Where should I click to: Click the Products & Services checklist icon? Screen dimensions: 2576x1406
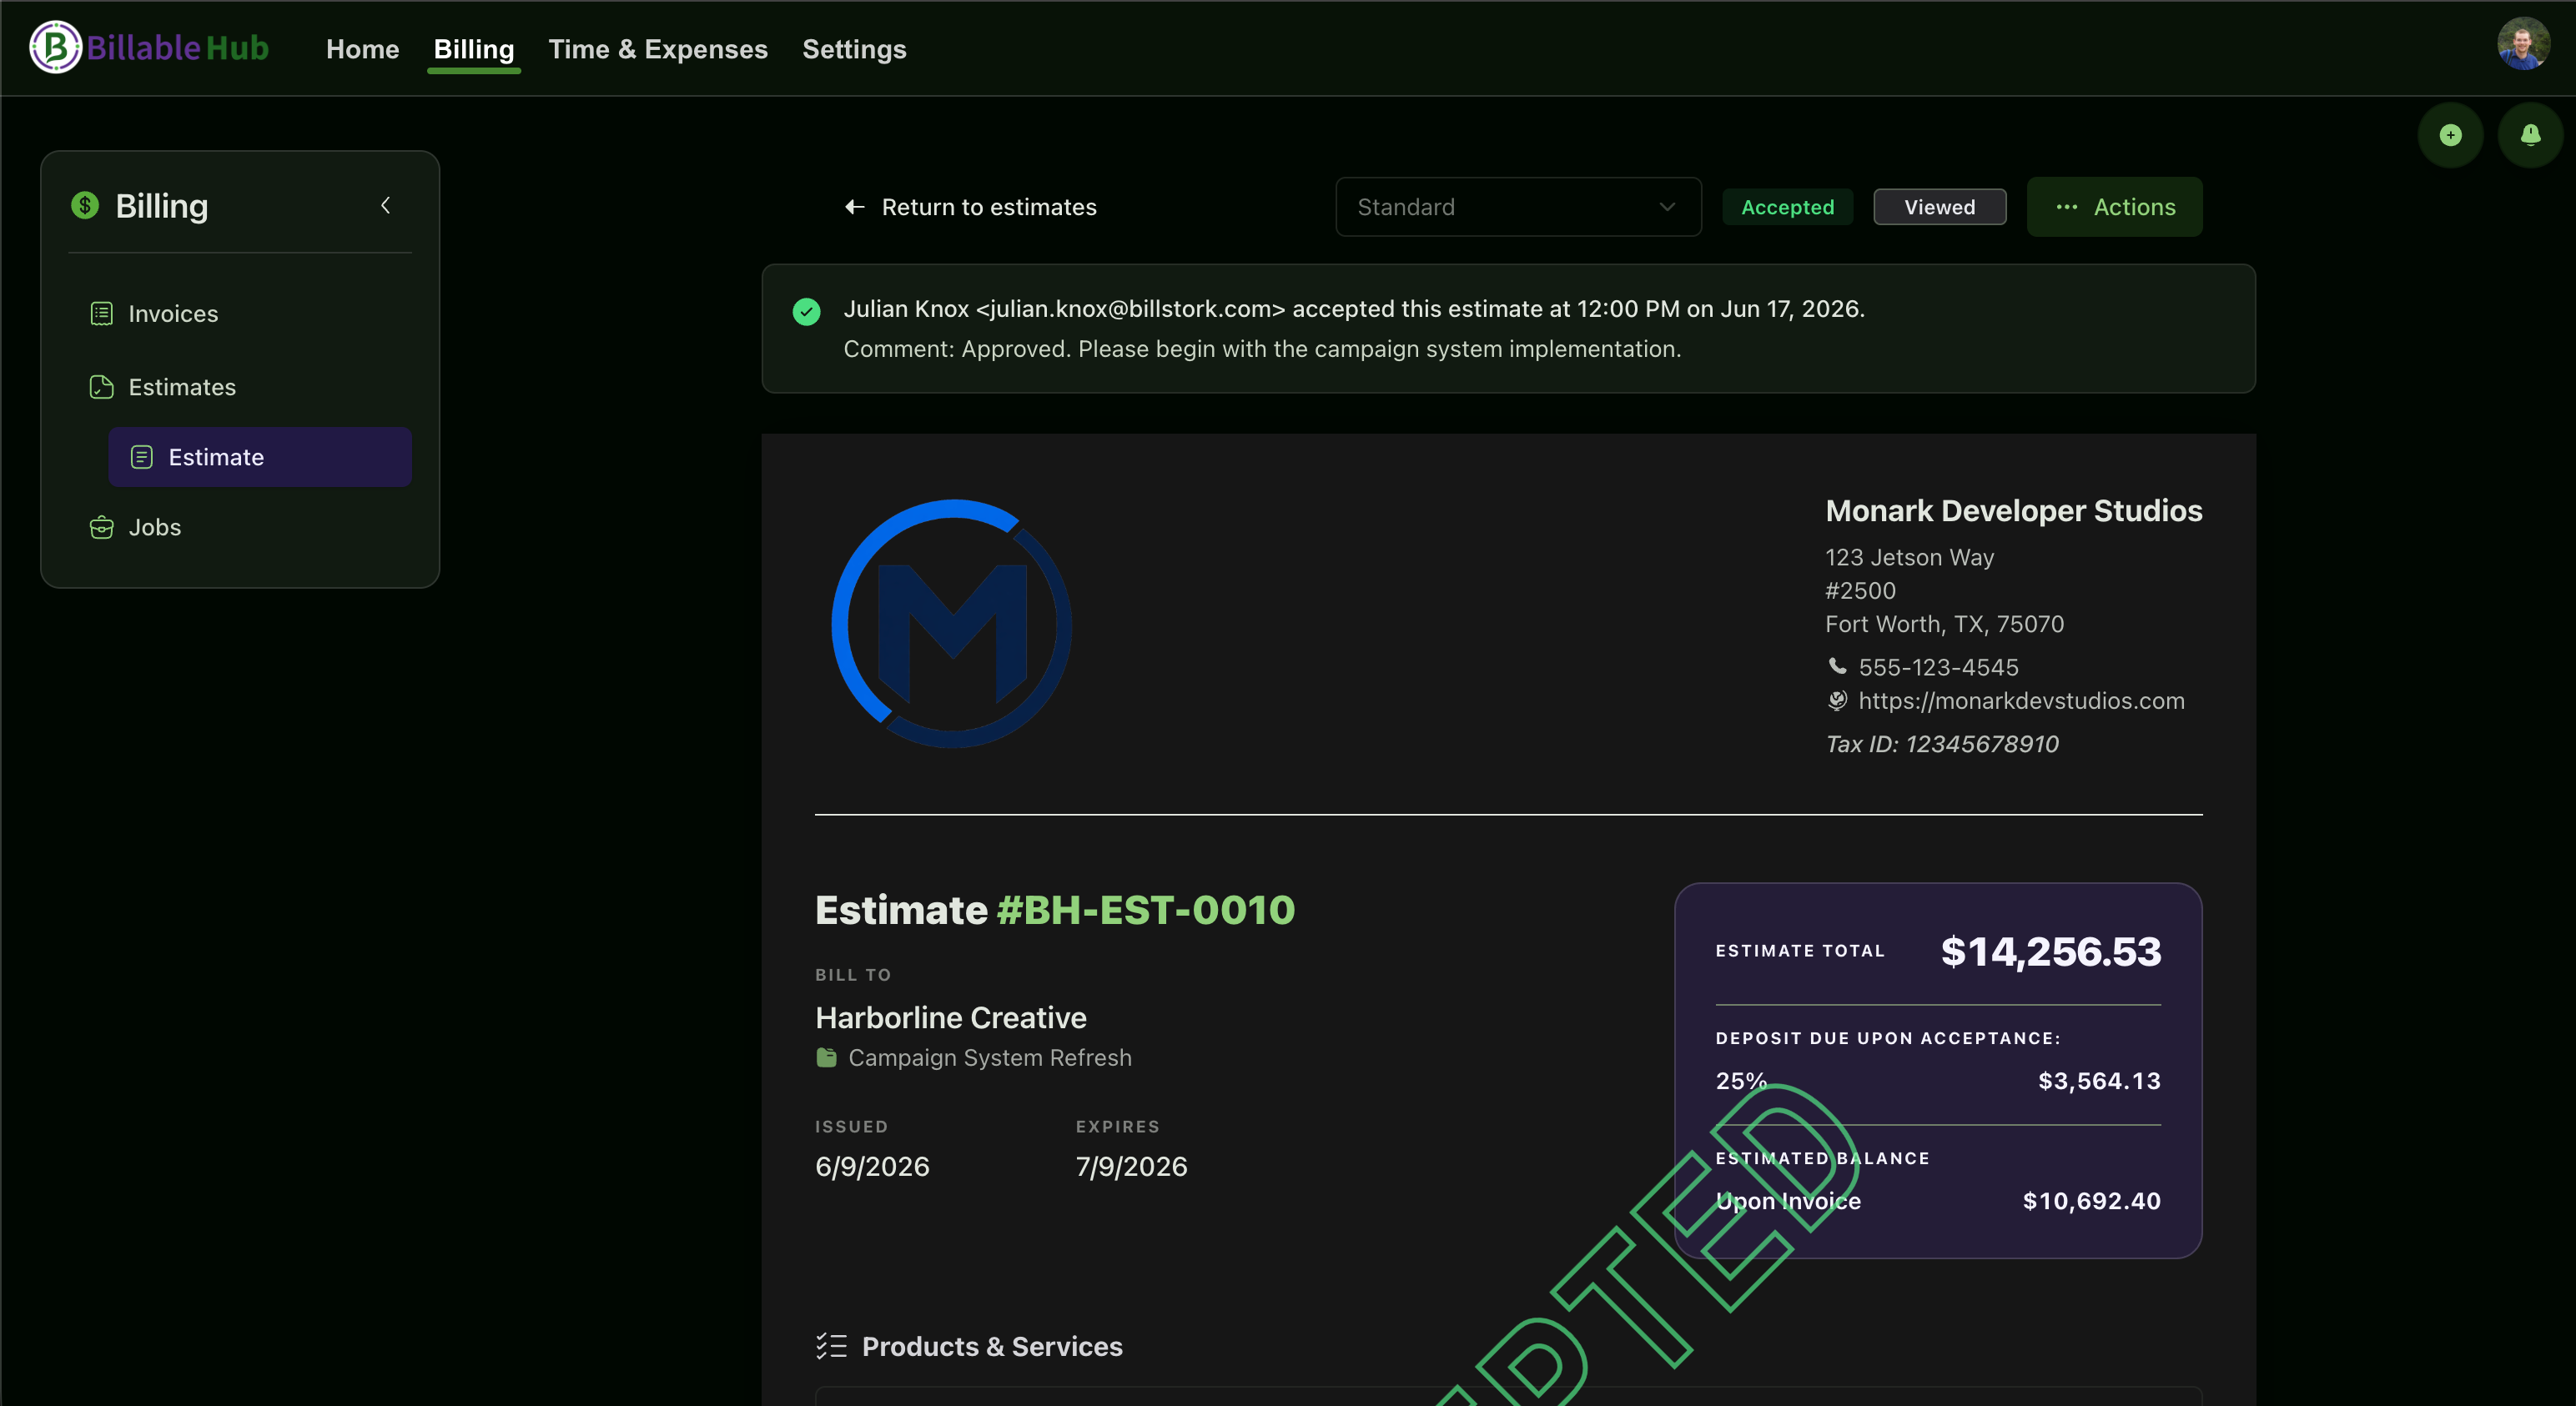[x=831, y=1346]
